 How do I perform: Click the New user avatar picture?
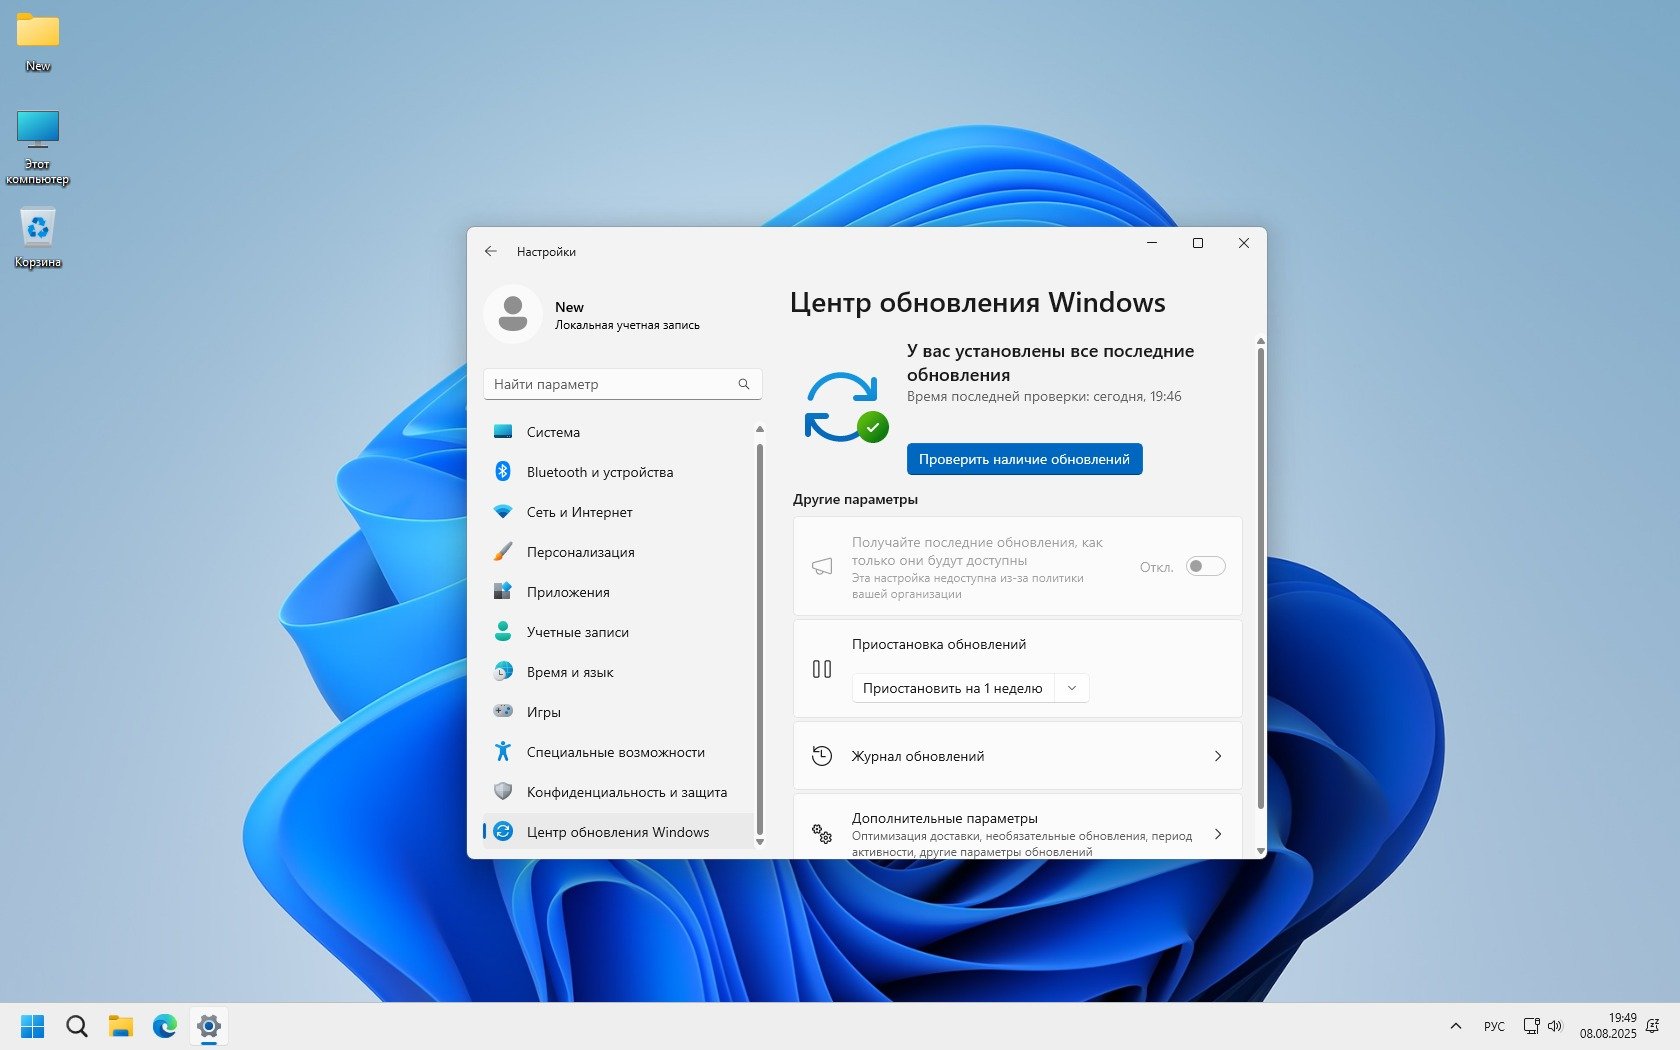(513, 314)
